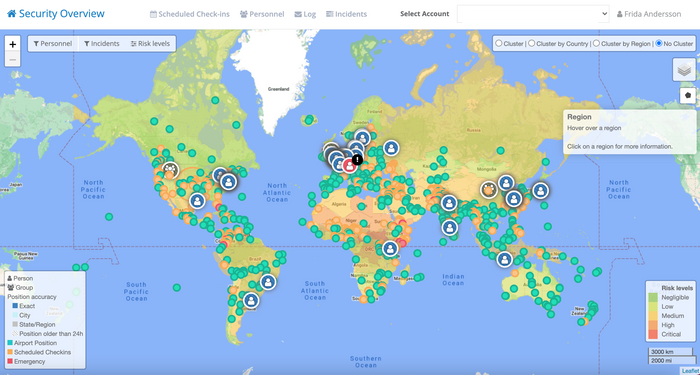
Task: Click the Security Overview title link
Action: (62, 14)
